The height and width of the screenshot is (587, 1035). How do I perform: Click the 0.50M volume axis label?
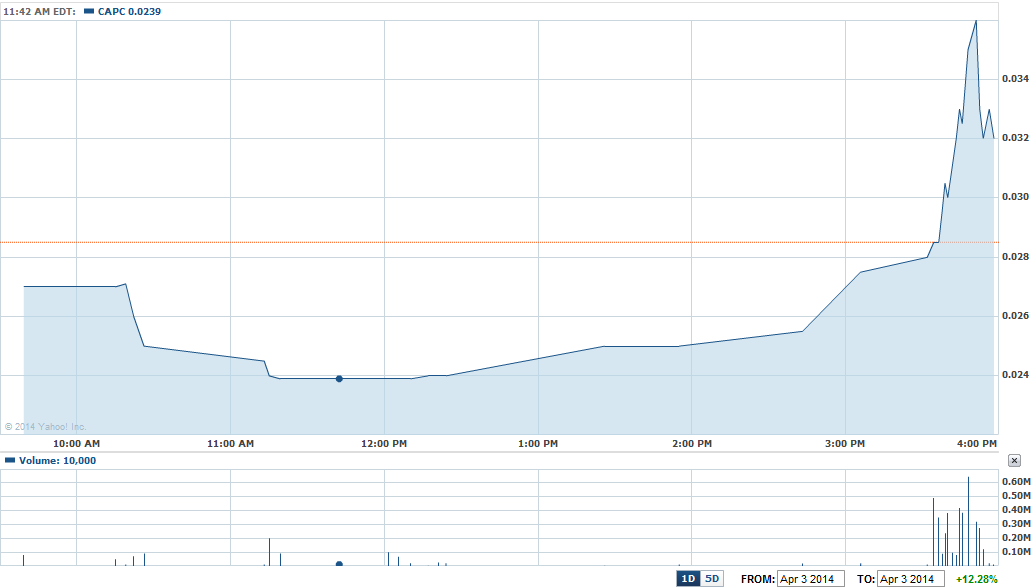tap(1017, 495)
